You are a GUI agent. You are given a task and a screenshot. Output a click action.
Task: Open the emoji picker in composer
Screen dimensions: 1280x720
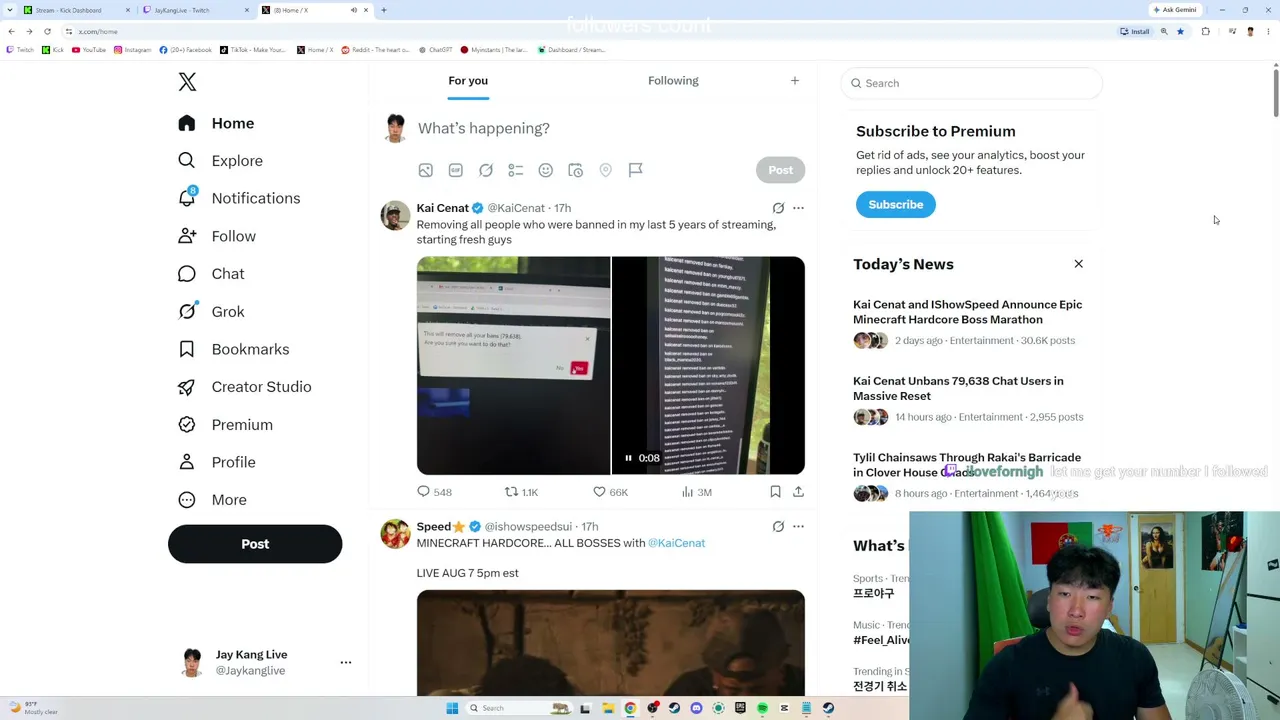pyautogui.click(x=546, y=170)
